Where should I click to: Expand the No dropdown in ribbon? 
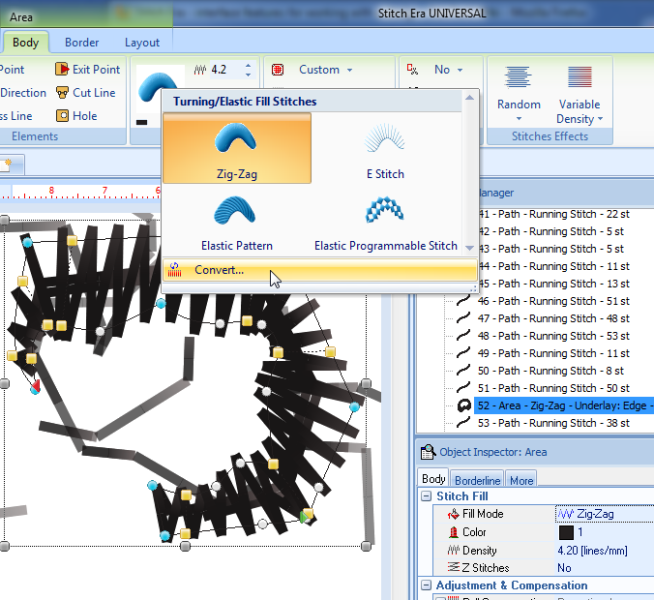coord(447,70)
